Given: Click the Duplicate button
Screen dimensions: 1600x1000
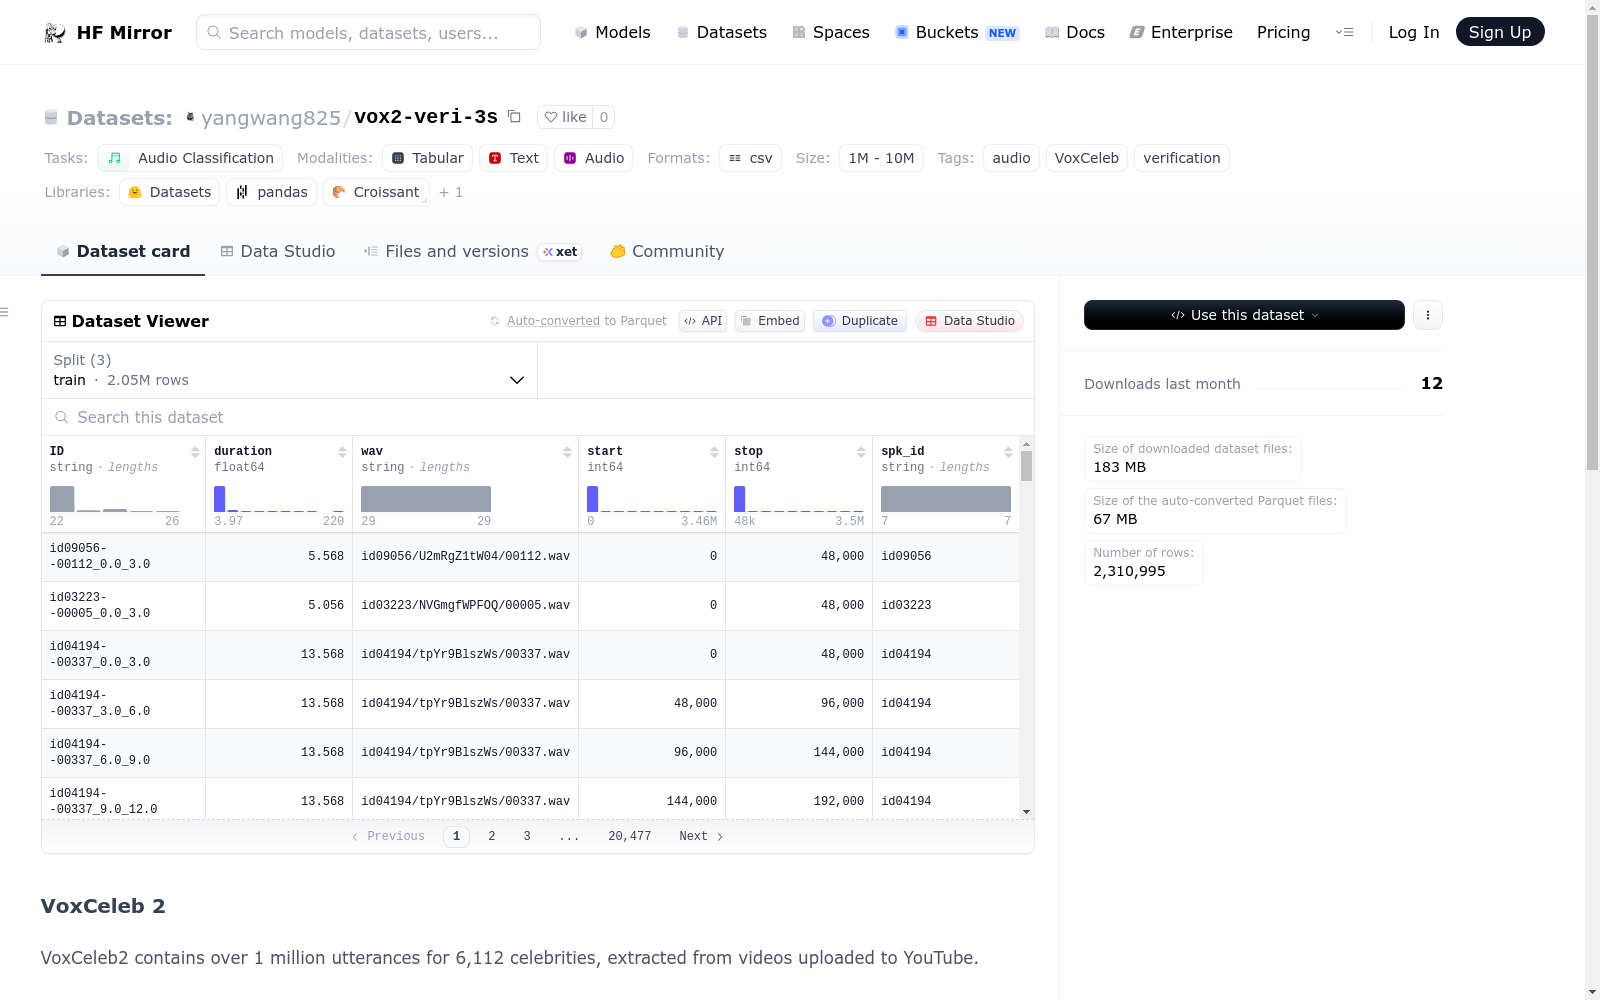Looking at the screenshot, I should [860, 321].
